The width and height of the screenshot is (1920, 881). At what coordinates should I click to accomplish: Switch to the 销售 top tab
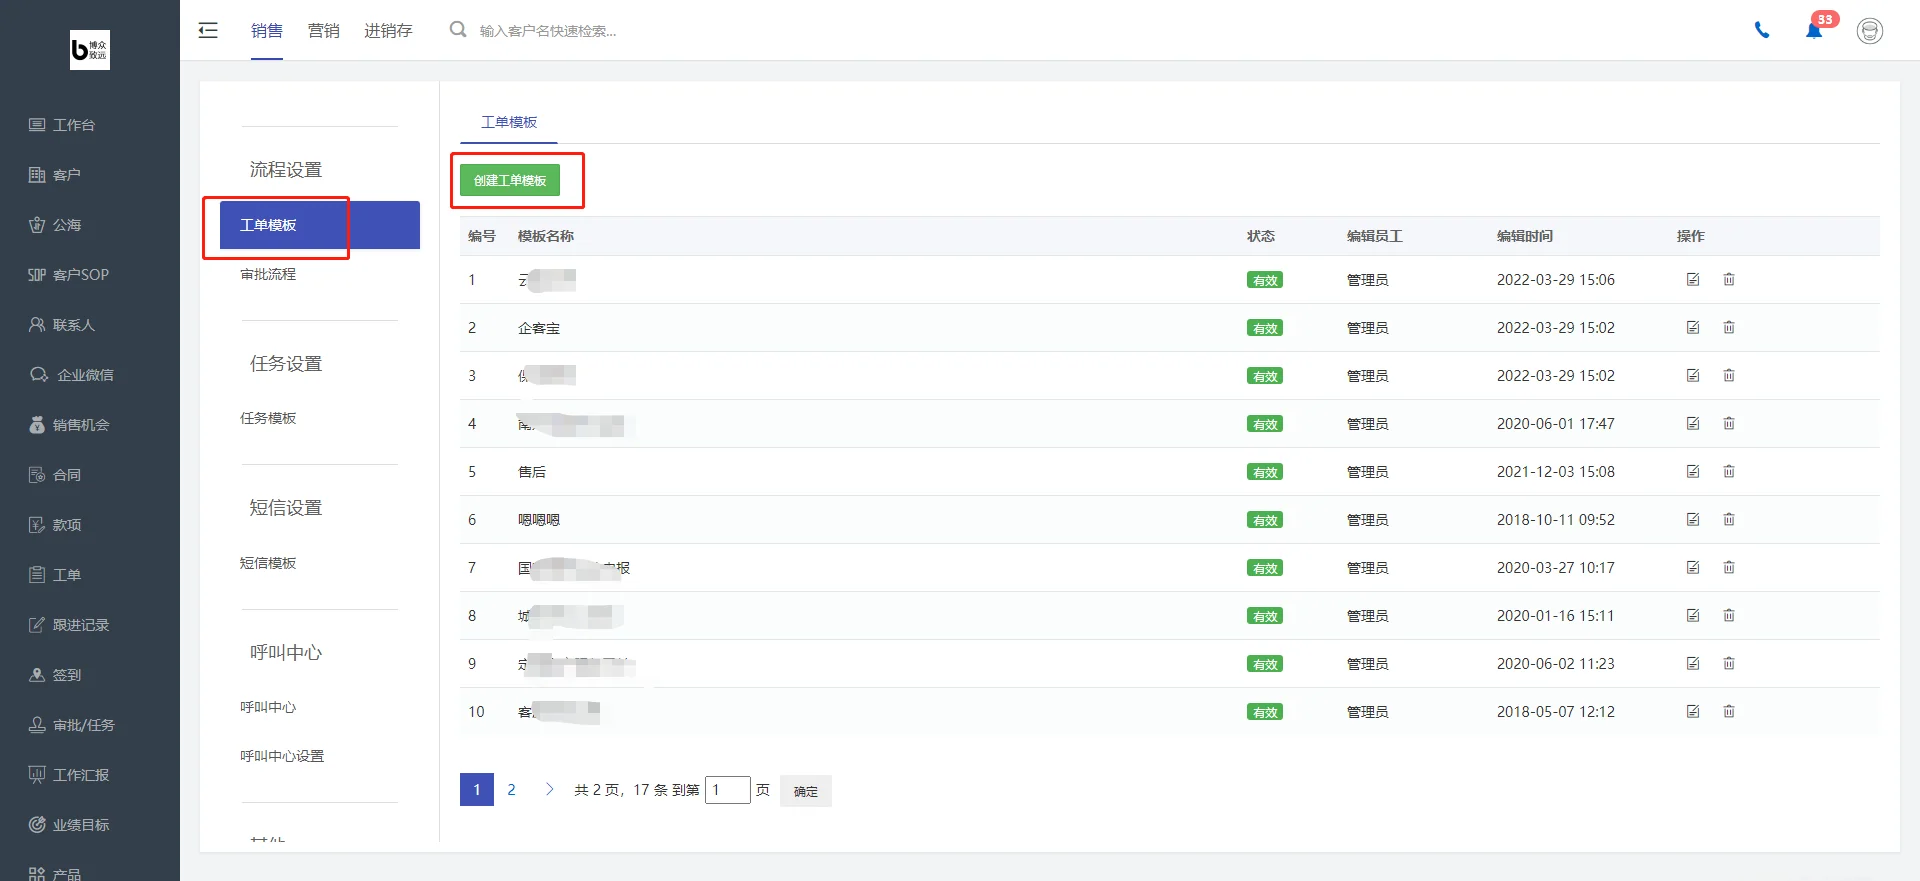click(x=267, y=31)
